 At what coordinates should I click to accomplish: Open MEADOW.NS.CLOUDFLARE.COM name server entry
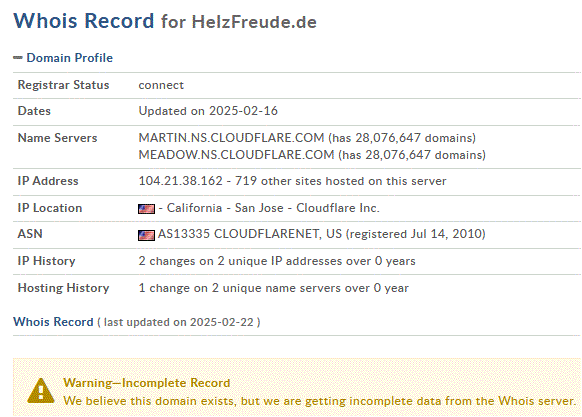[236, 154]
